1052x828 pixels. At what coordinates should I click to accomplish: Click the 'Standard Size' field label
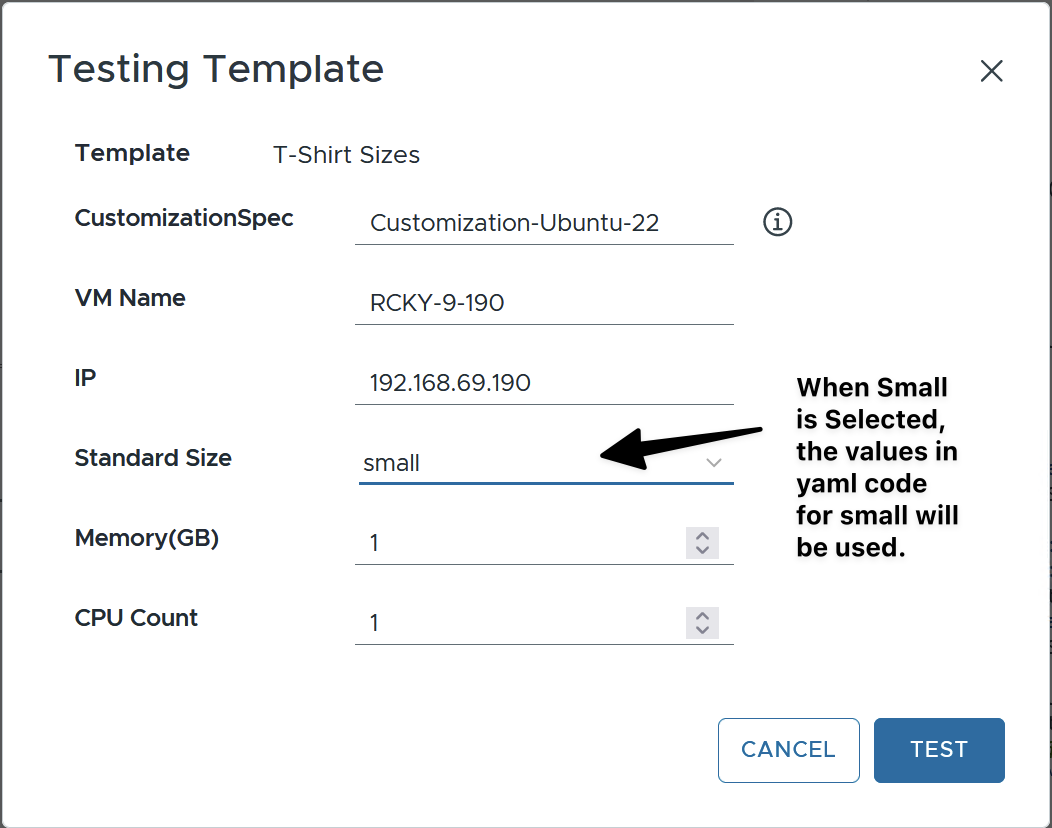pyautogui.click(x=153, y=458)
